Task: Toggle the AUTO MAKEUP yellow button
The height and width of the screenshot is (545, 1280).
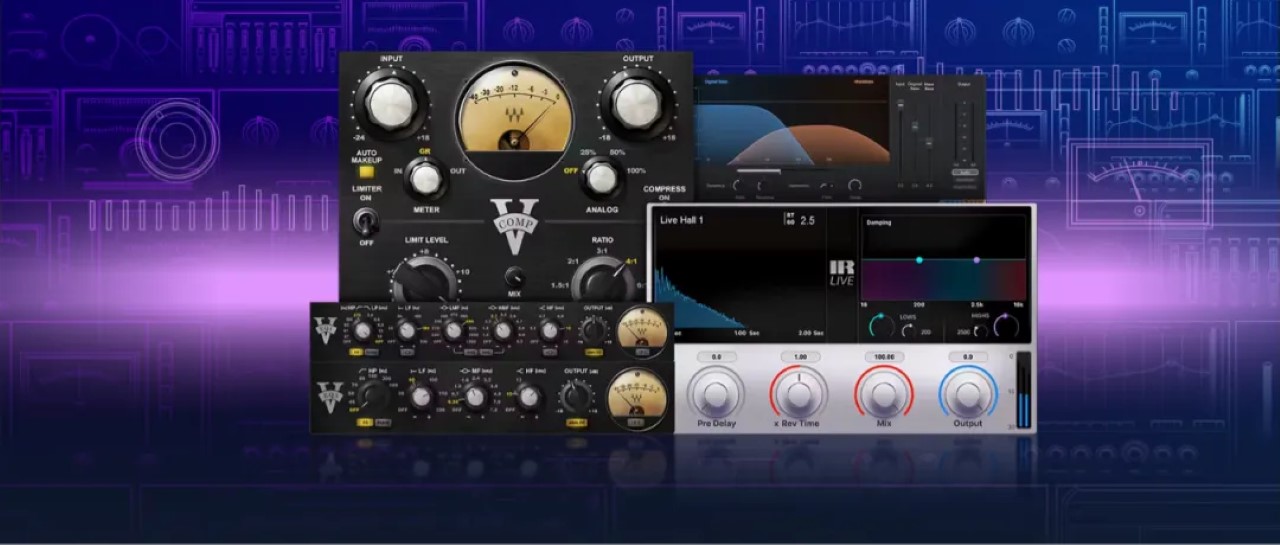Action: 366,173
